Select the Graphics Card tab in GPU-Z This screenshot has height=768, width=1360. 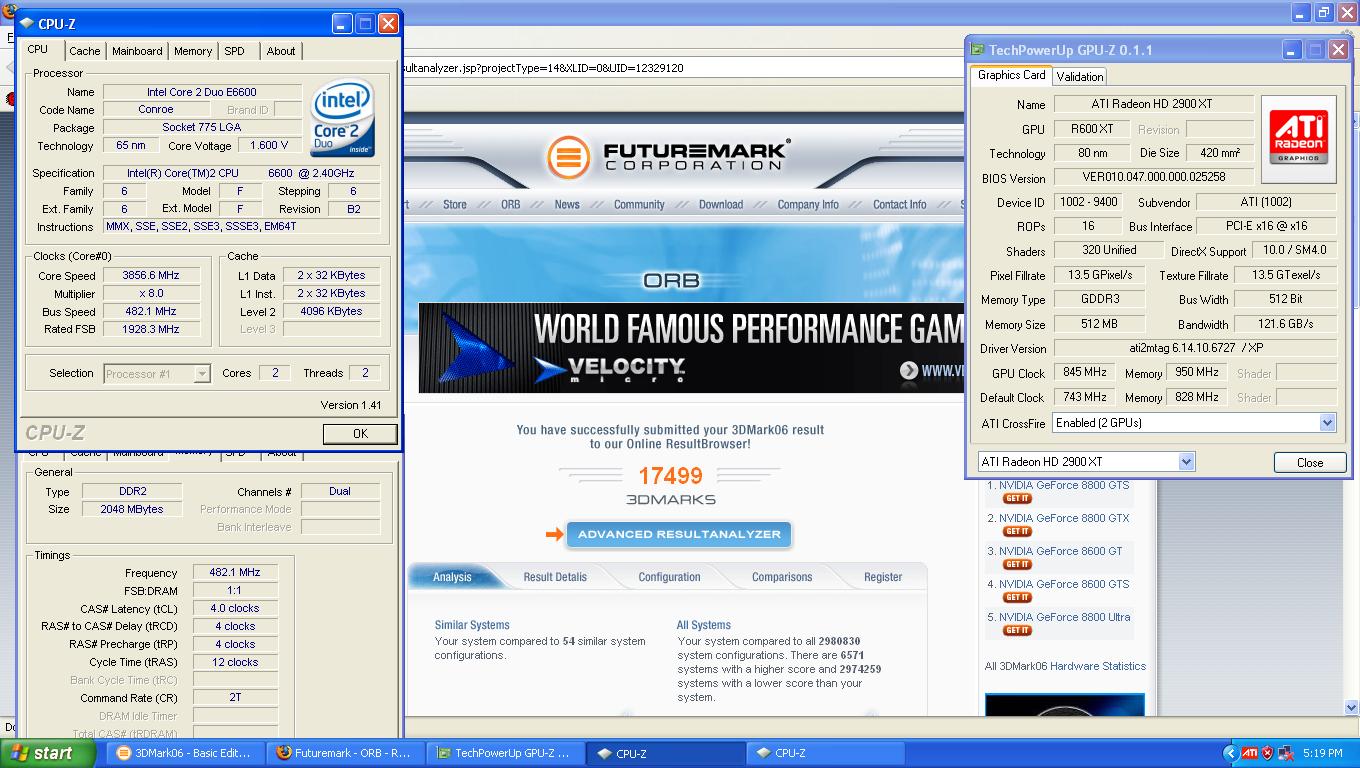[1011, 75]
